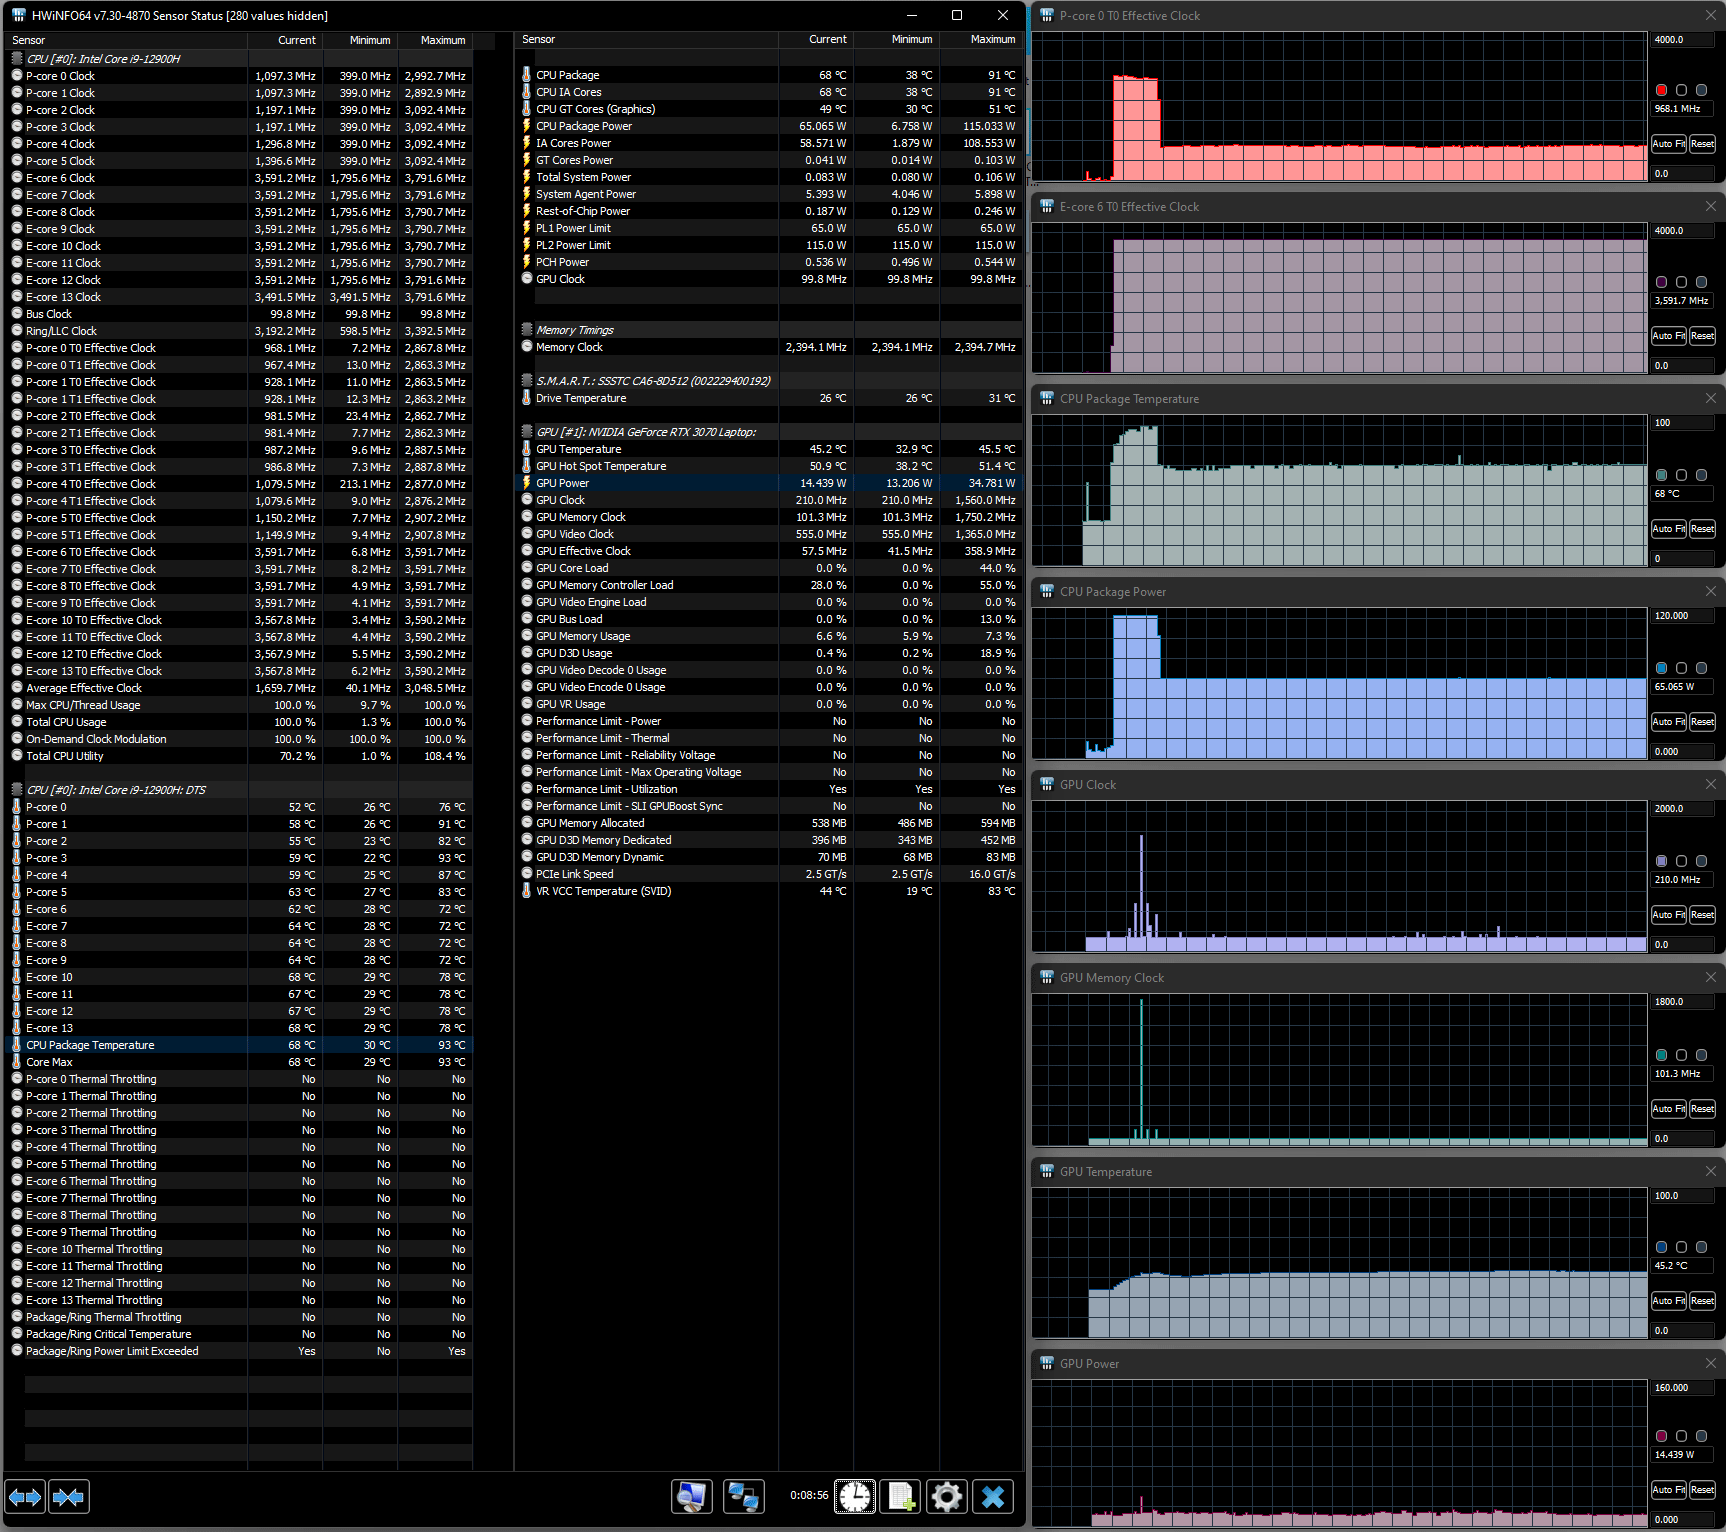1726x1532 pixels.
Task: Reset the elapsed time with clock icon
Action: (855, 1497)
